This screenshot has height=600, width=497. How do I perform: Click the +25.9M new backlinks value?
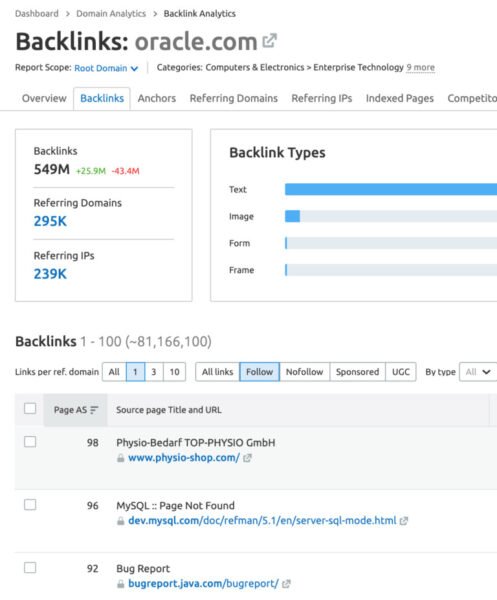(91, 171)
